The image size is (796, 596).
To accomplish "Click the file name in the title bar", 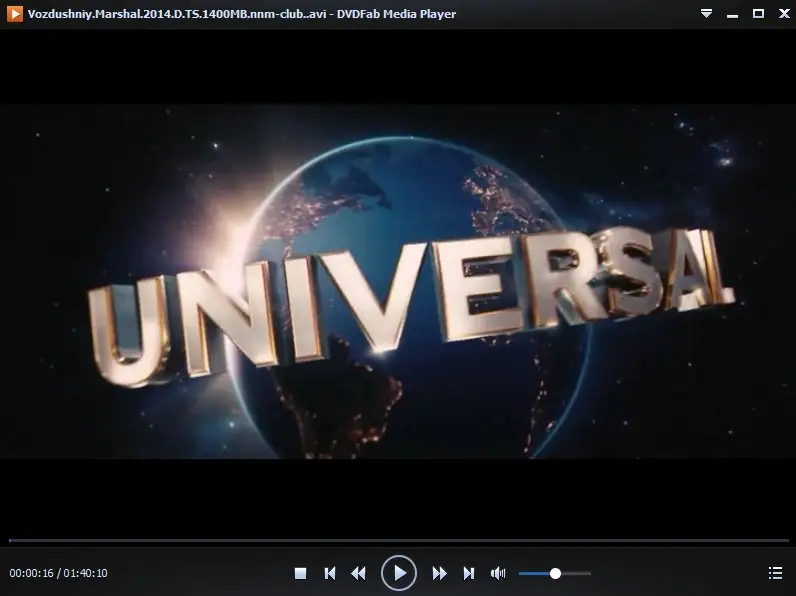I will tap(177, 14).
